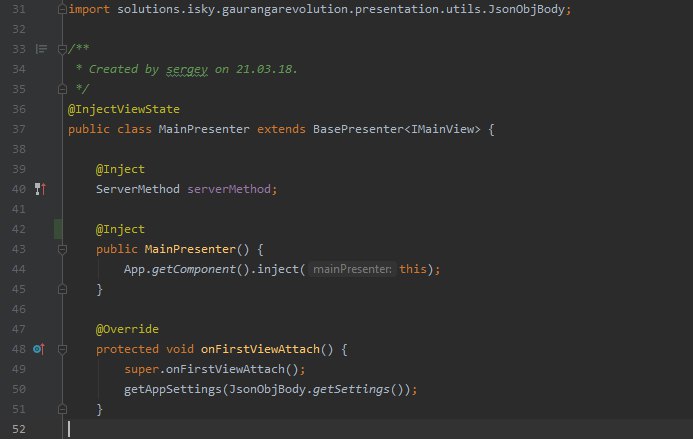This screenshot has height=439, width=693.
Task: Click the overriding method gutter icon on line 48
Action: click(39, 349)
